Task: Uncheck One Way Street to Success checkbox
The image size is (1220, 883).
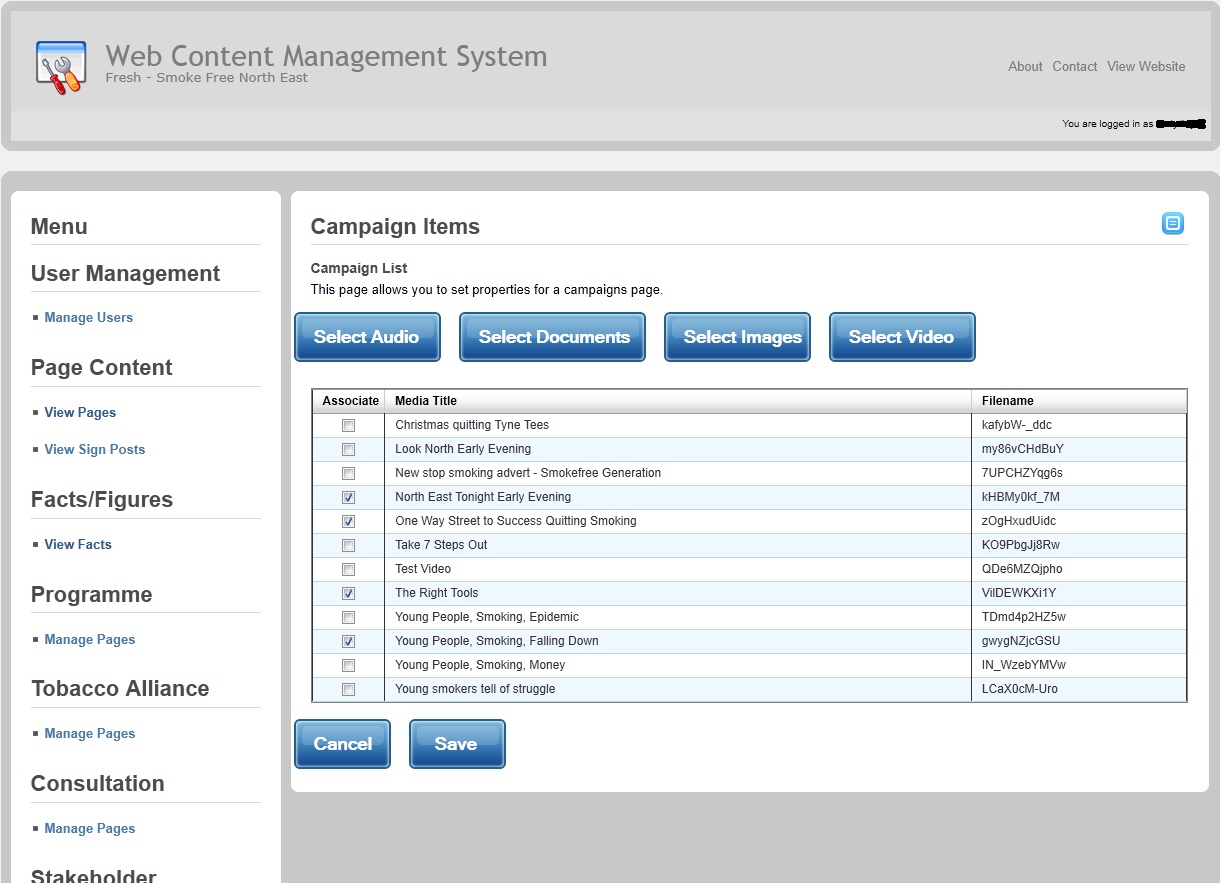Action: (x=348, y=521)
